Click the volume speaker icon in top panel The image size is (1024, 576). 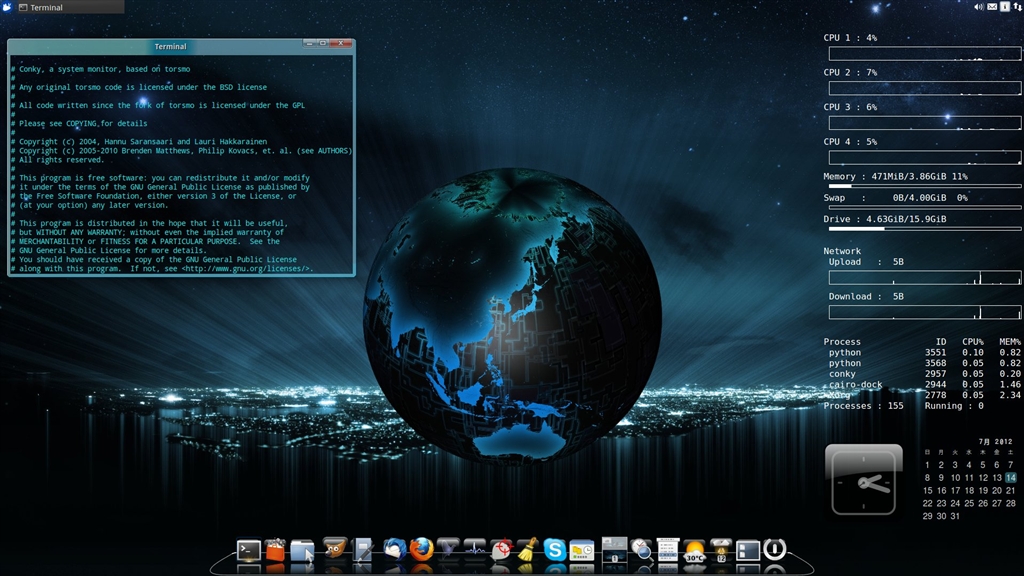pos(979,7)
